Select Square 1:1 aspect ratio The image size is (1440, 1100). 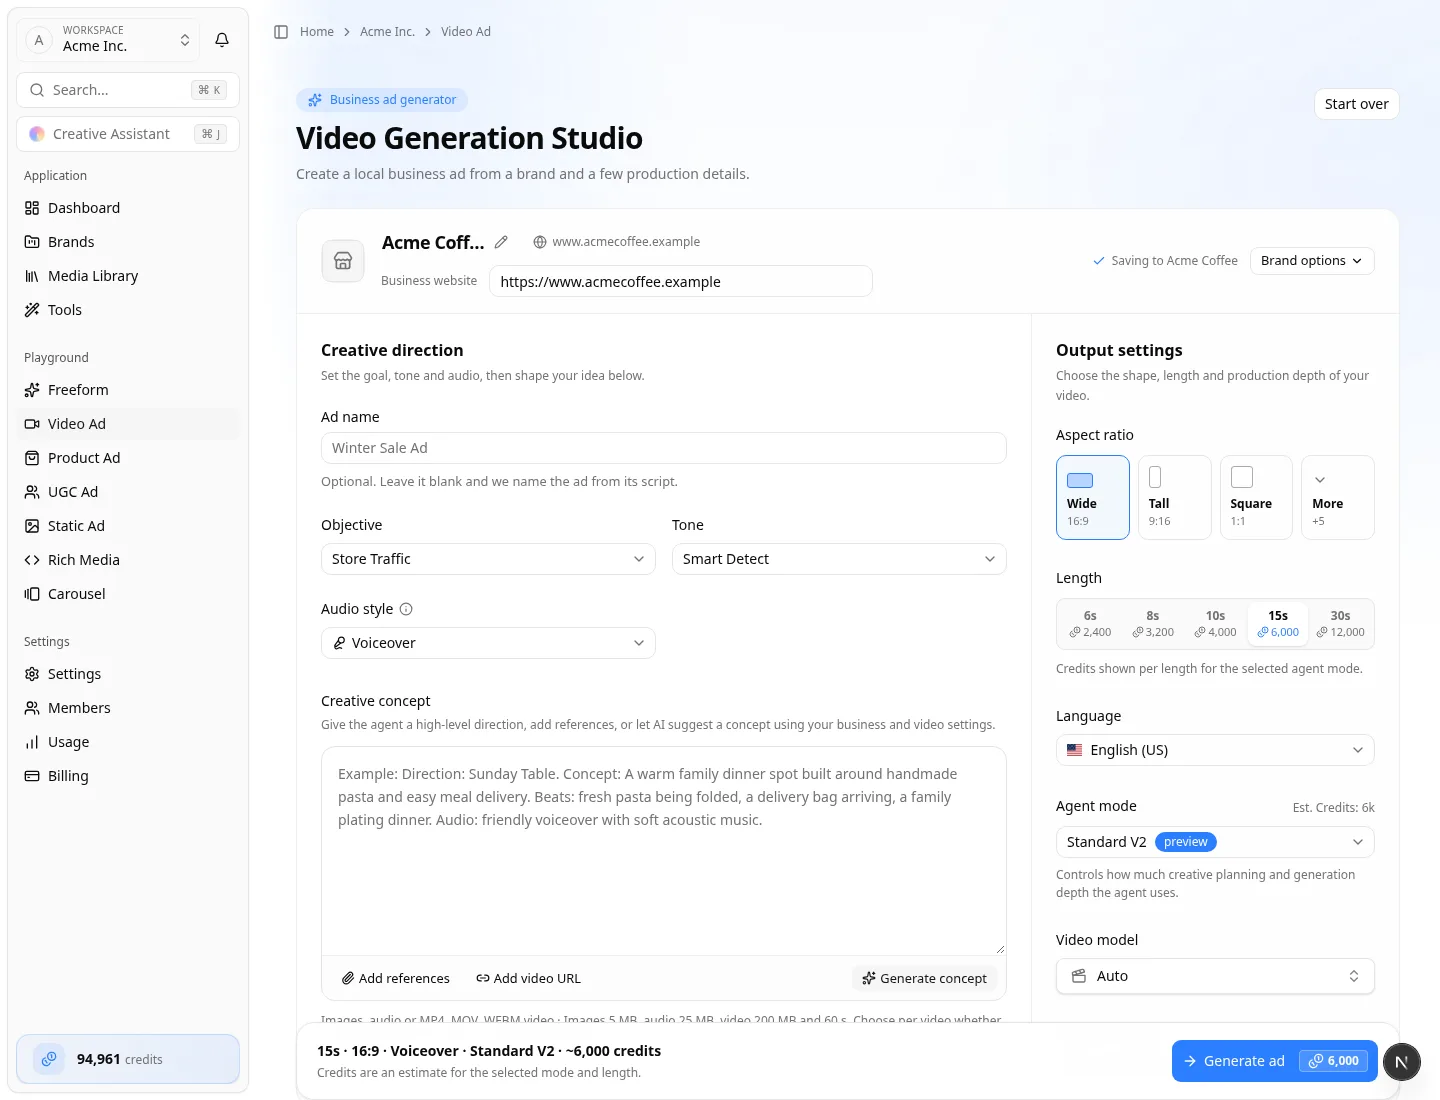[x=1256, y=498]
